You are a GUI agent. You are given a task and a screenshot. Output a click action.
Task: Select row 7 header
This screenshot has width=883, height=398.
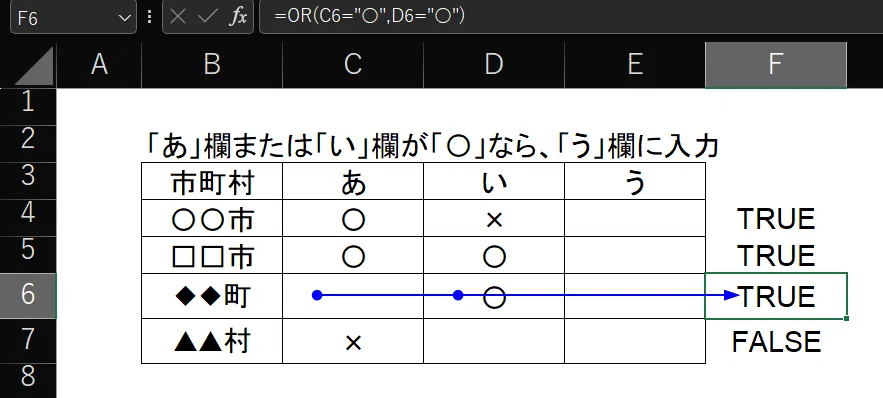click(x=28, y=341)
